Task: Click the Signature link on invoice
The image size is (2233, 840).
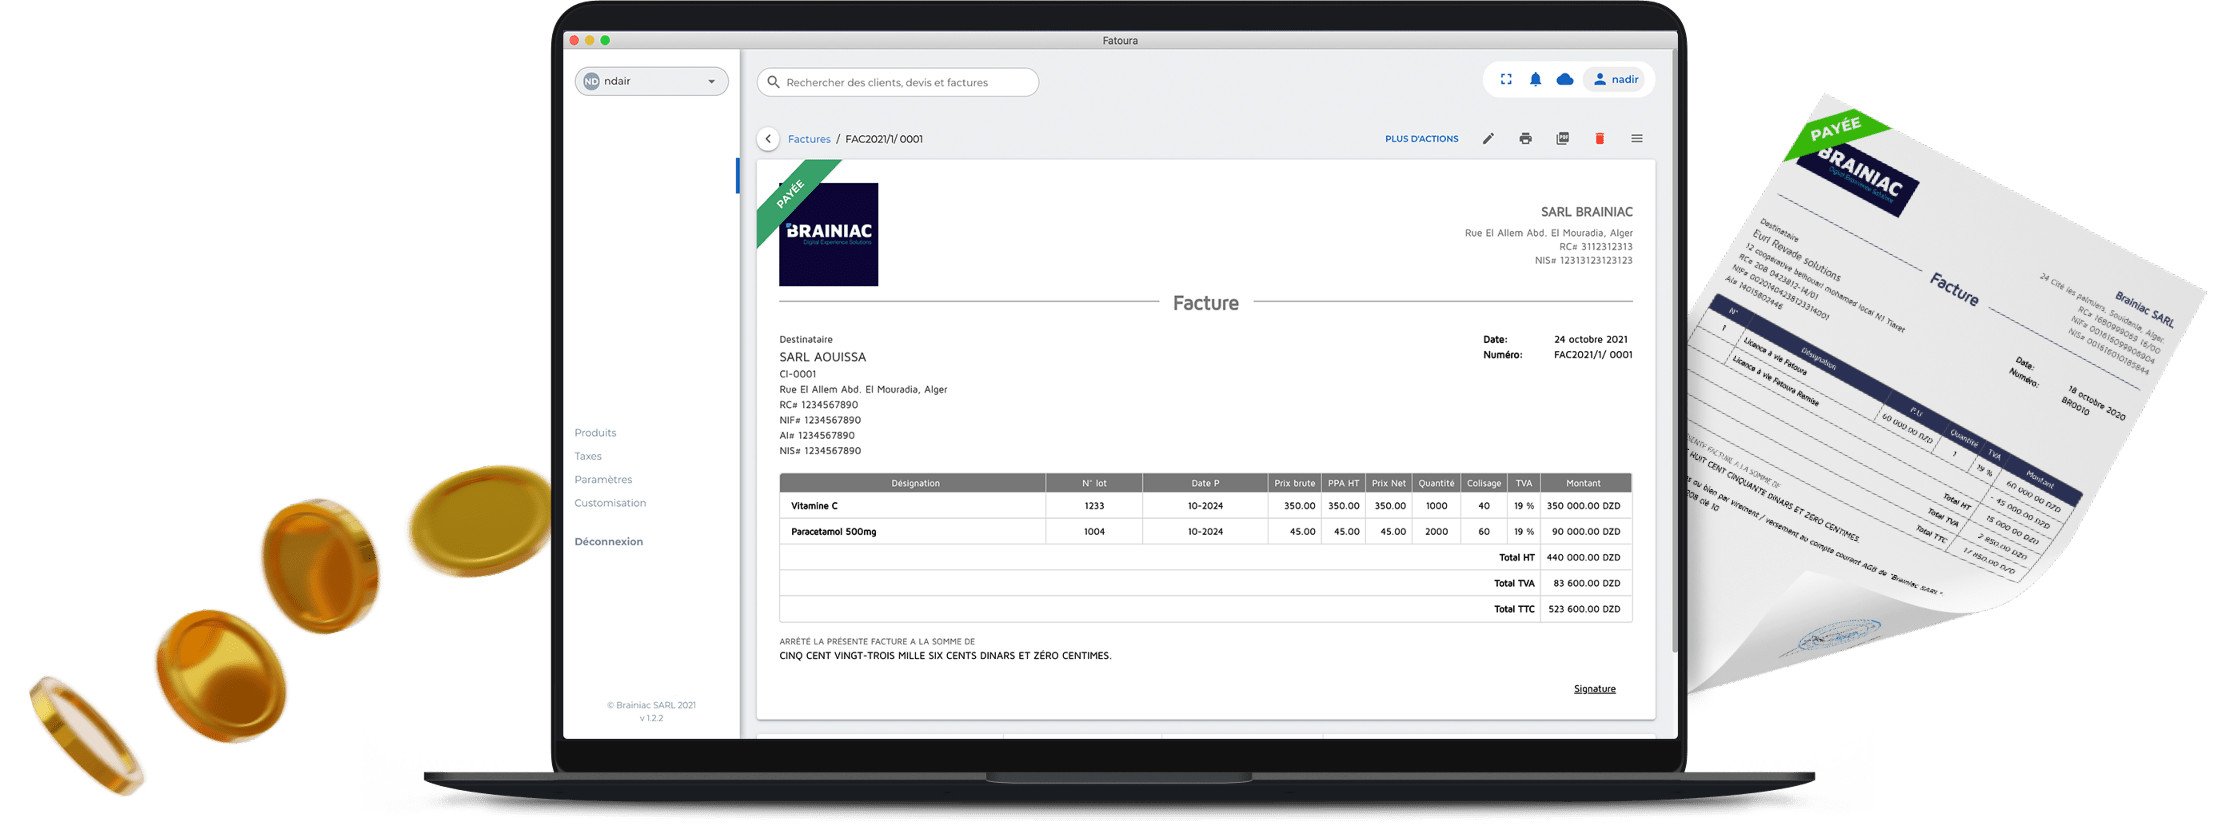Action: point(1594,689)
